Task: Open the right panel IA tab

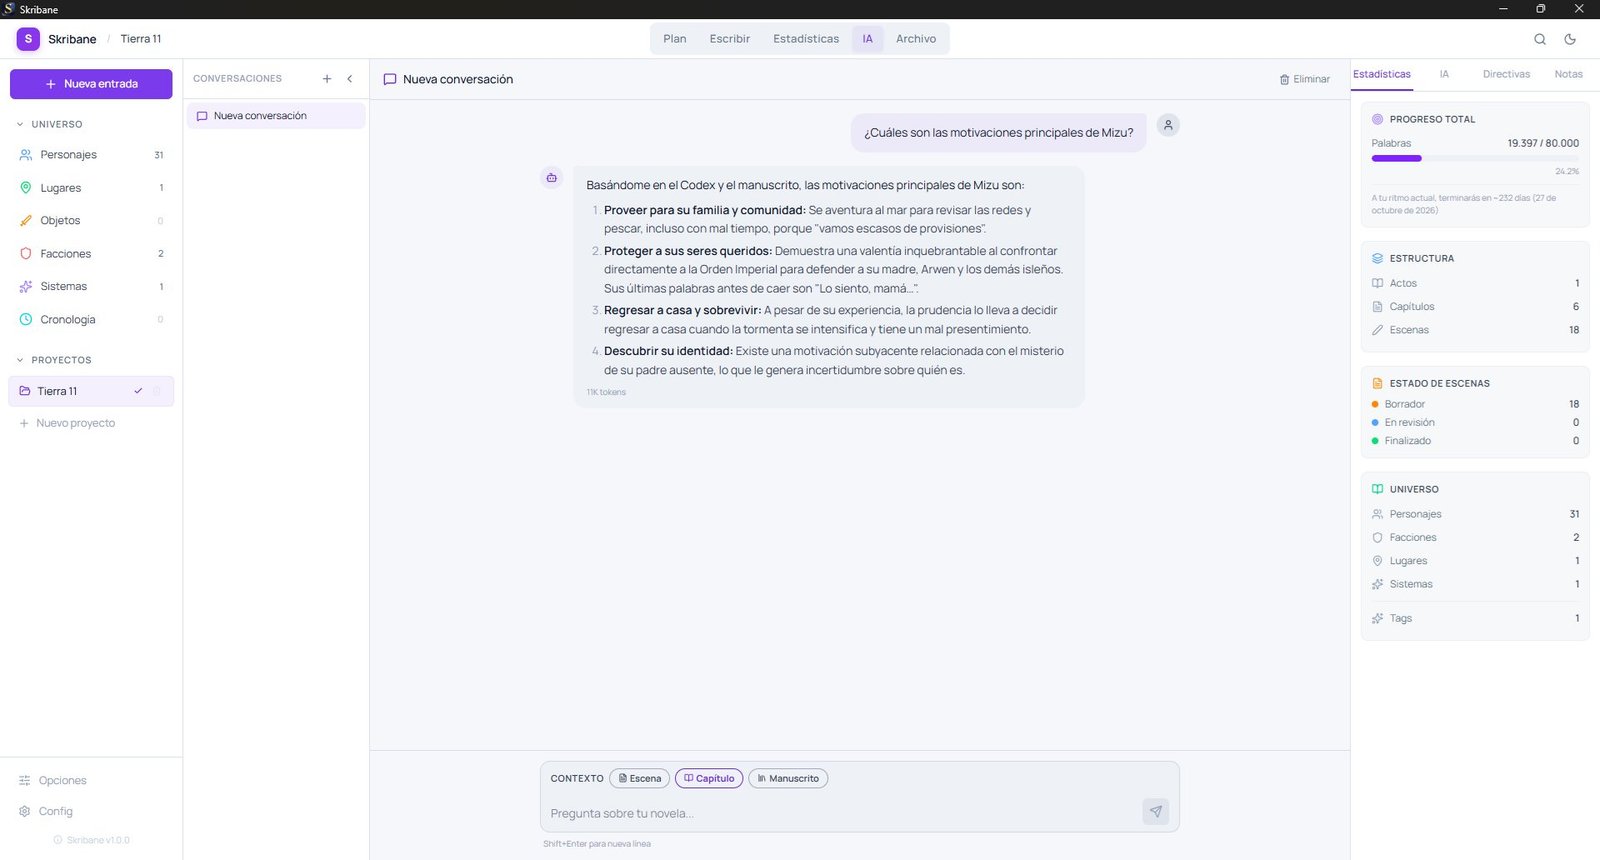Action: pyautogui.click(x=1444, y=74)
